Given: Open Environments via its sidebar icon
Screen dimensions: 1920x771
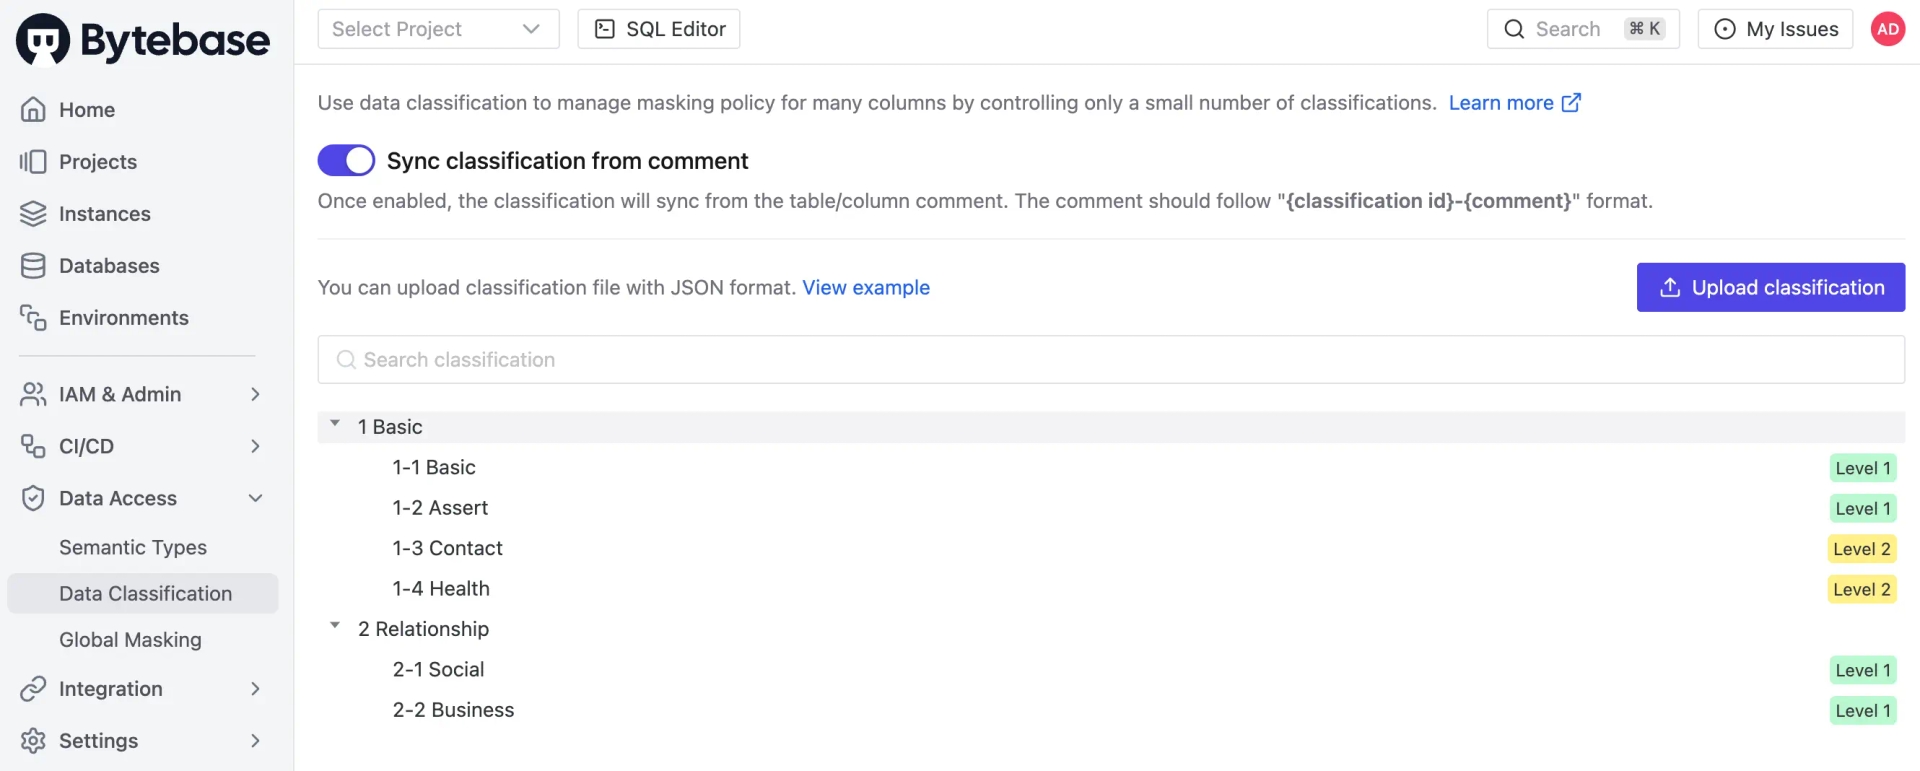Looking at the screenshot, I should [33, 317].
